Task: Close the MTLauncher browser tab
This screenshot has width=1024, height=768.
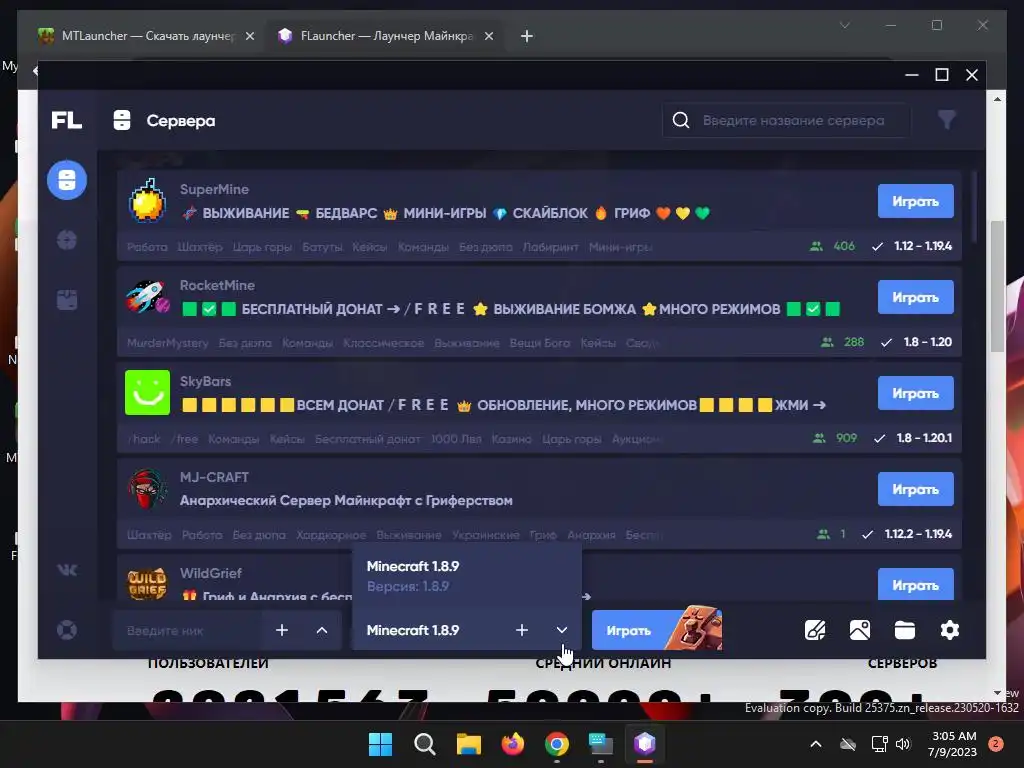Action: coord(249,36)
